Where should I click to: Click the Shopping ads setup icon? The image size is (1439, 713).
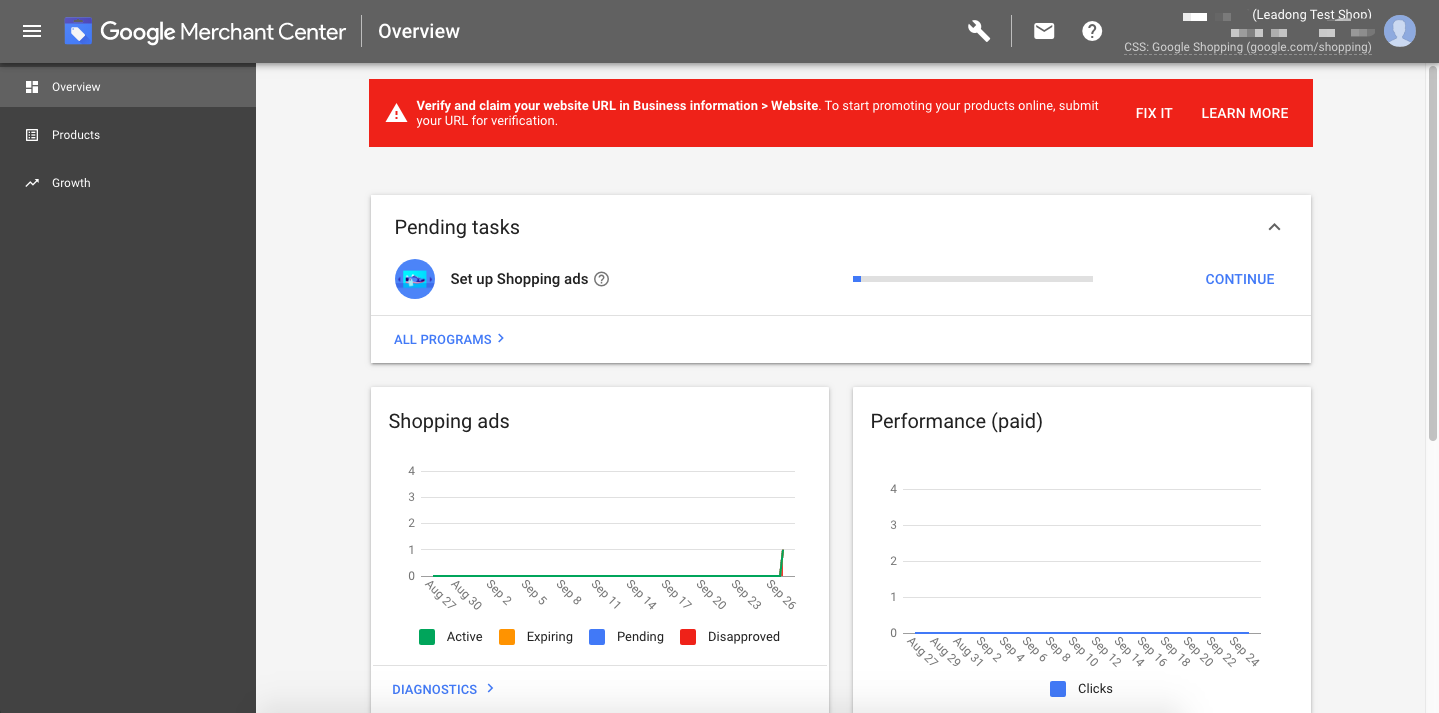[x=415, y=279]
